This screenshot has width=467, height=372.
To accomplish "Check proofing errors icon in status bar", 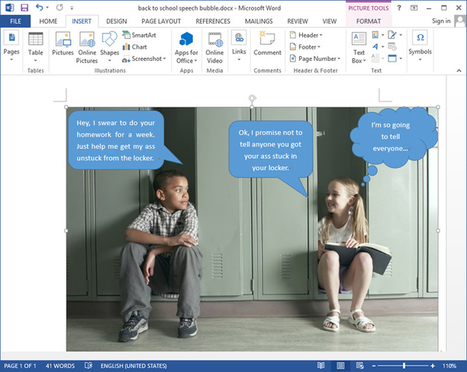I will pos(88,366).
